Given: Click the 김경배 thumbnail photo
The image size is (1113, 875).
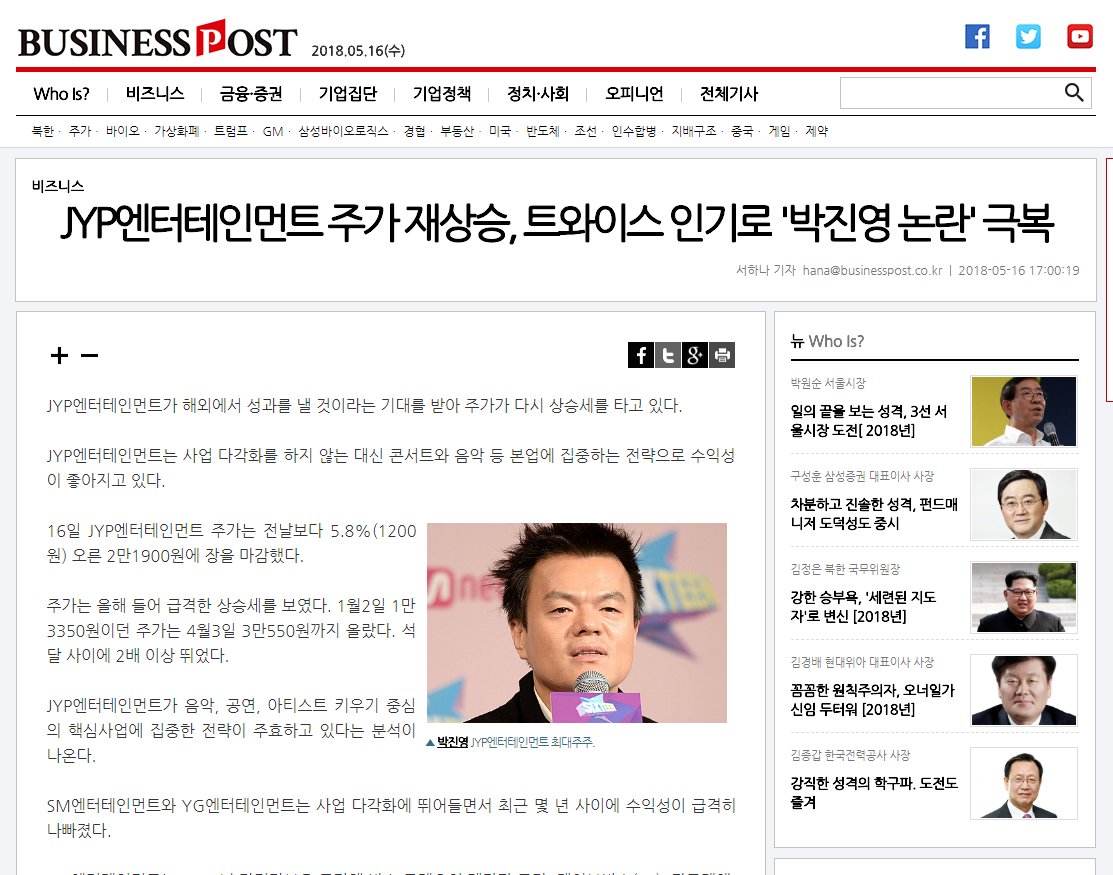Looking at the screenshot, I should [x=1024, y=690].
